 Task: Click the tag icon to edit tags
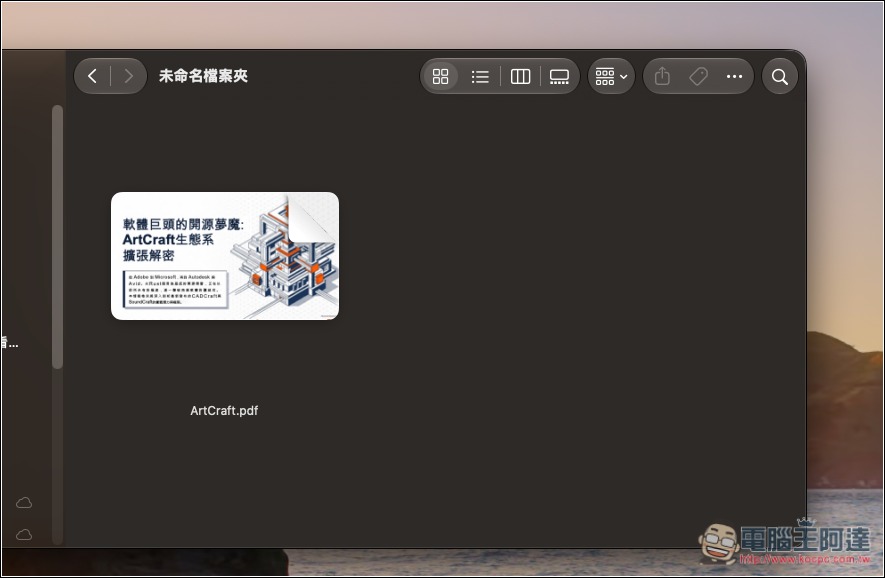pos(698,76)
